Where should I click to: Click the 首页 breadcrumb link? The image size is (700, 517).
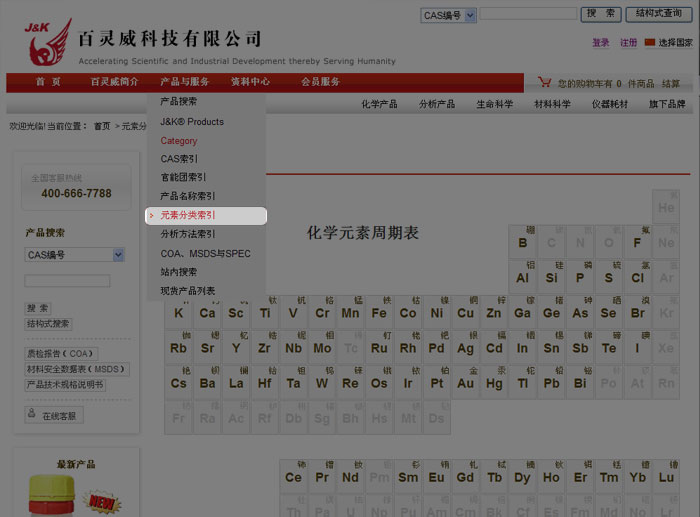[x=102, y=126]
